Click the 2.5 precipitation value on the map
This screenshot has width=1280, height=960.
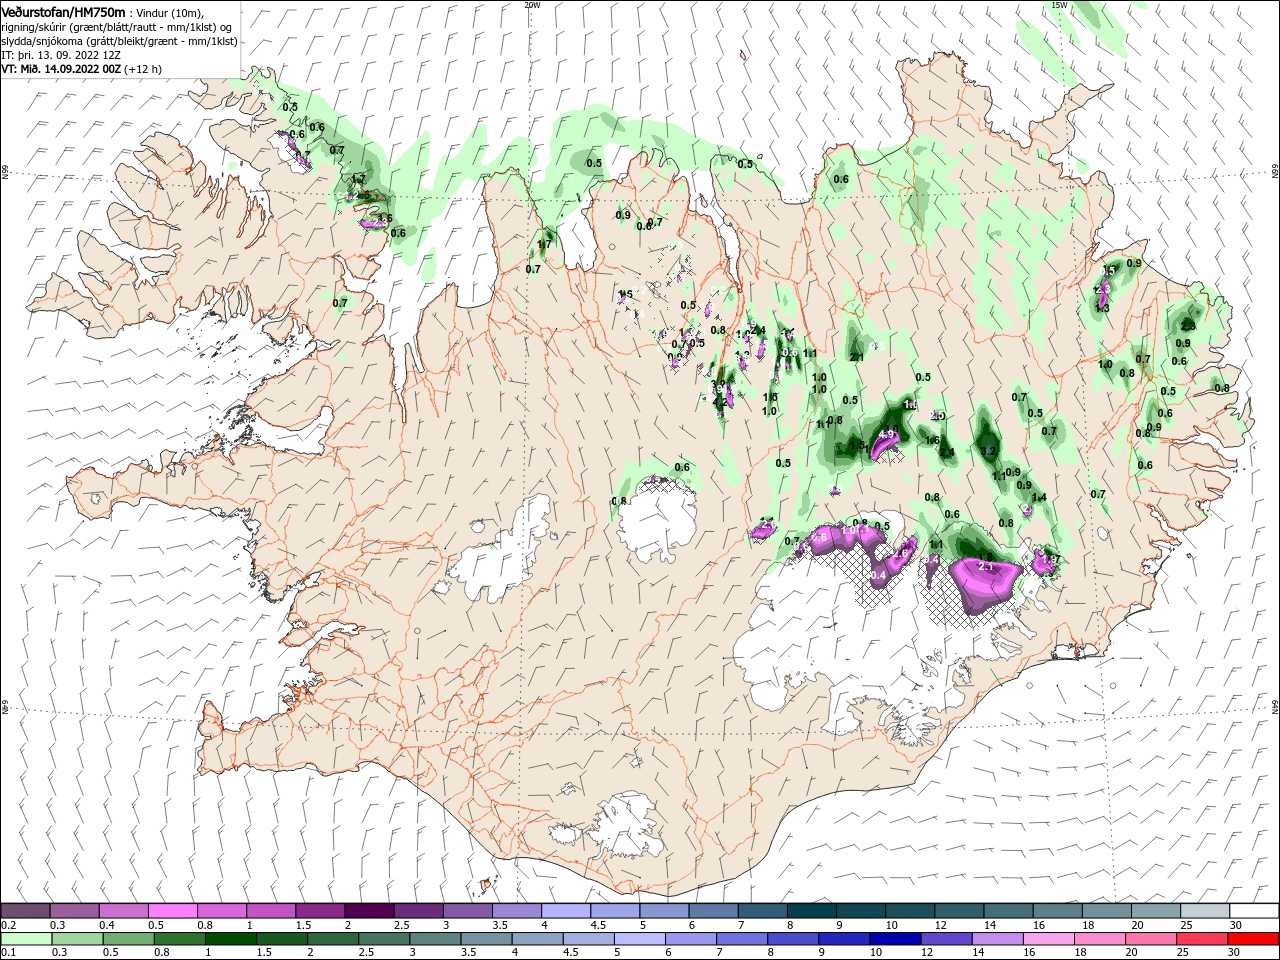coord(937,416)
